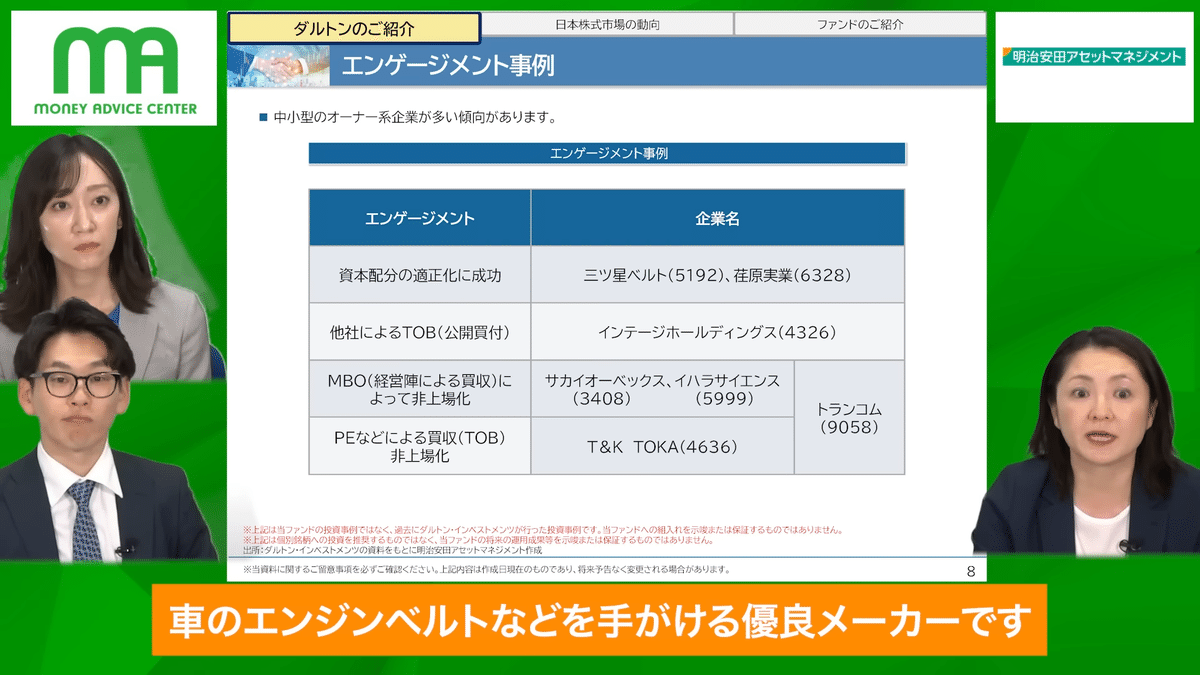The width and height of the screenshot is (1200, 675).
Task: Click the T&K TOKA(4636) cell
Action: [663, 446]
